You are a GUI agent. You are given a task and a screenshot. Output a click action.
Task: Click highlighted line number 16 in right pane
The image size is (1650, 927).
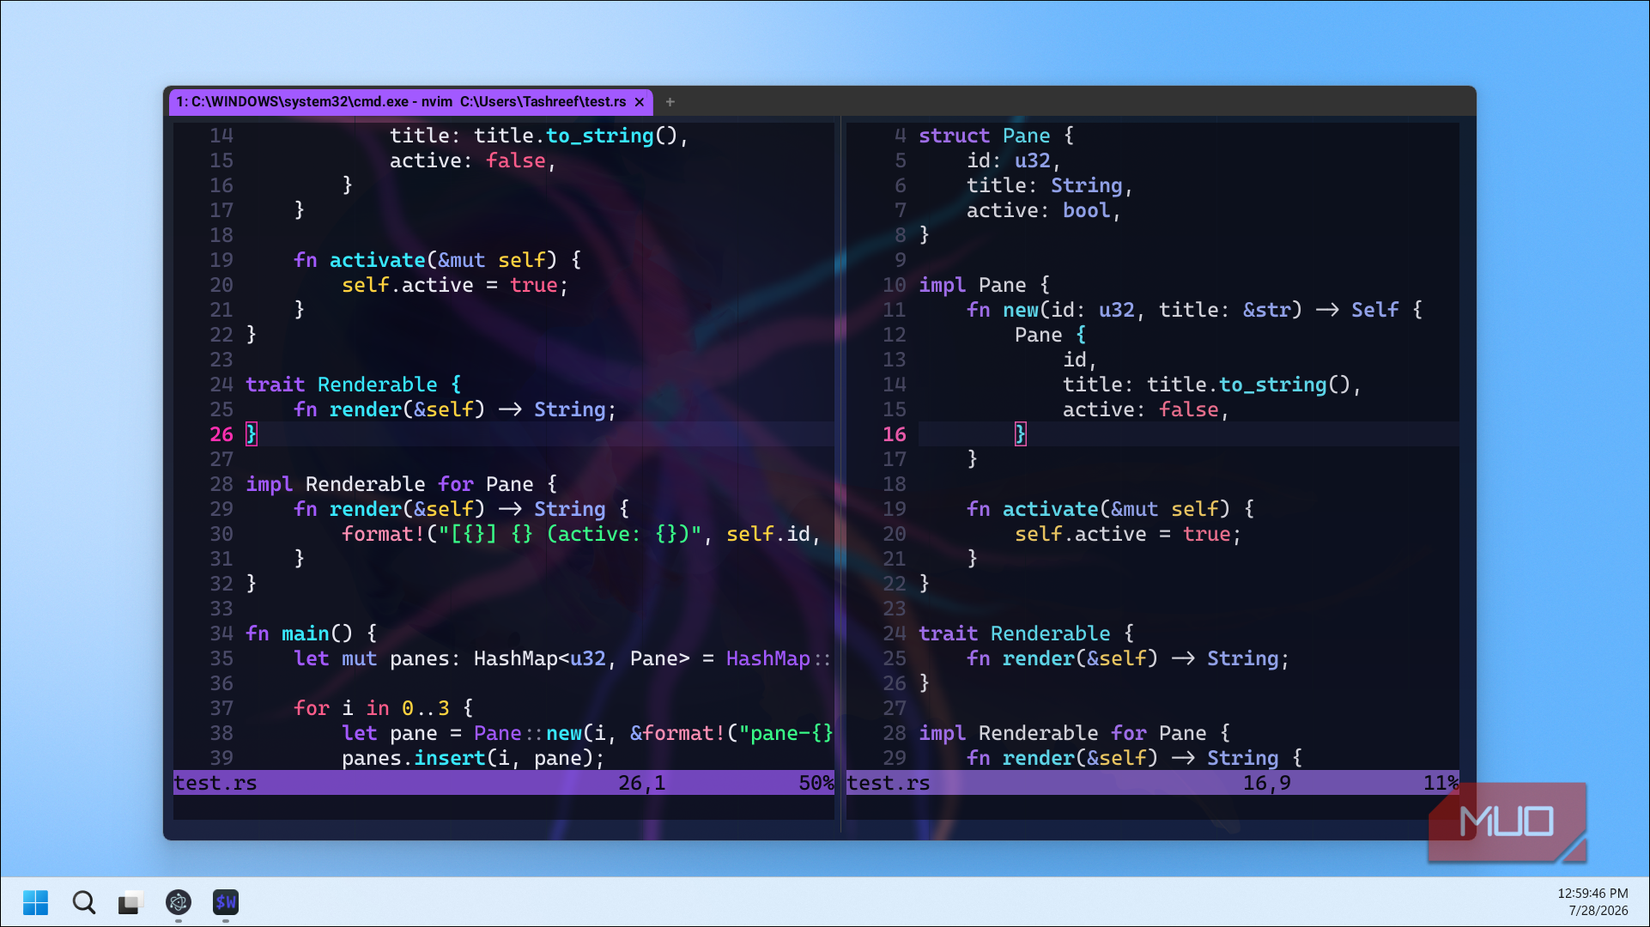point(894,435)
